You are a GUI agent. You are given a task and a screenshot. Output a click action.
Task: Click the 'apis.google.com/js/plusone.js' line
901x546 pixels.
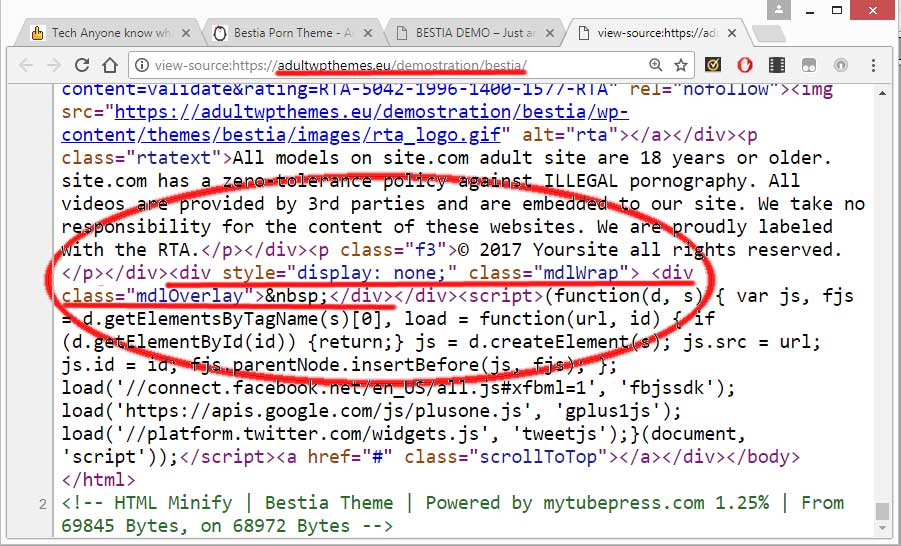click(x=372, y=410)
